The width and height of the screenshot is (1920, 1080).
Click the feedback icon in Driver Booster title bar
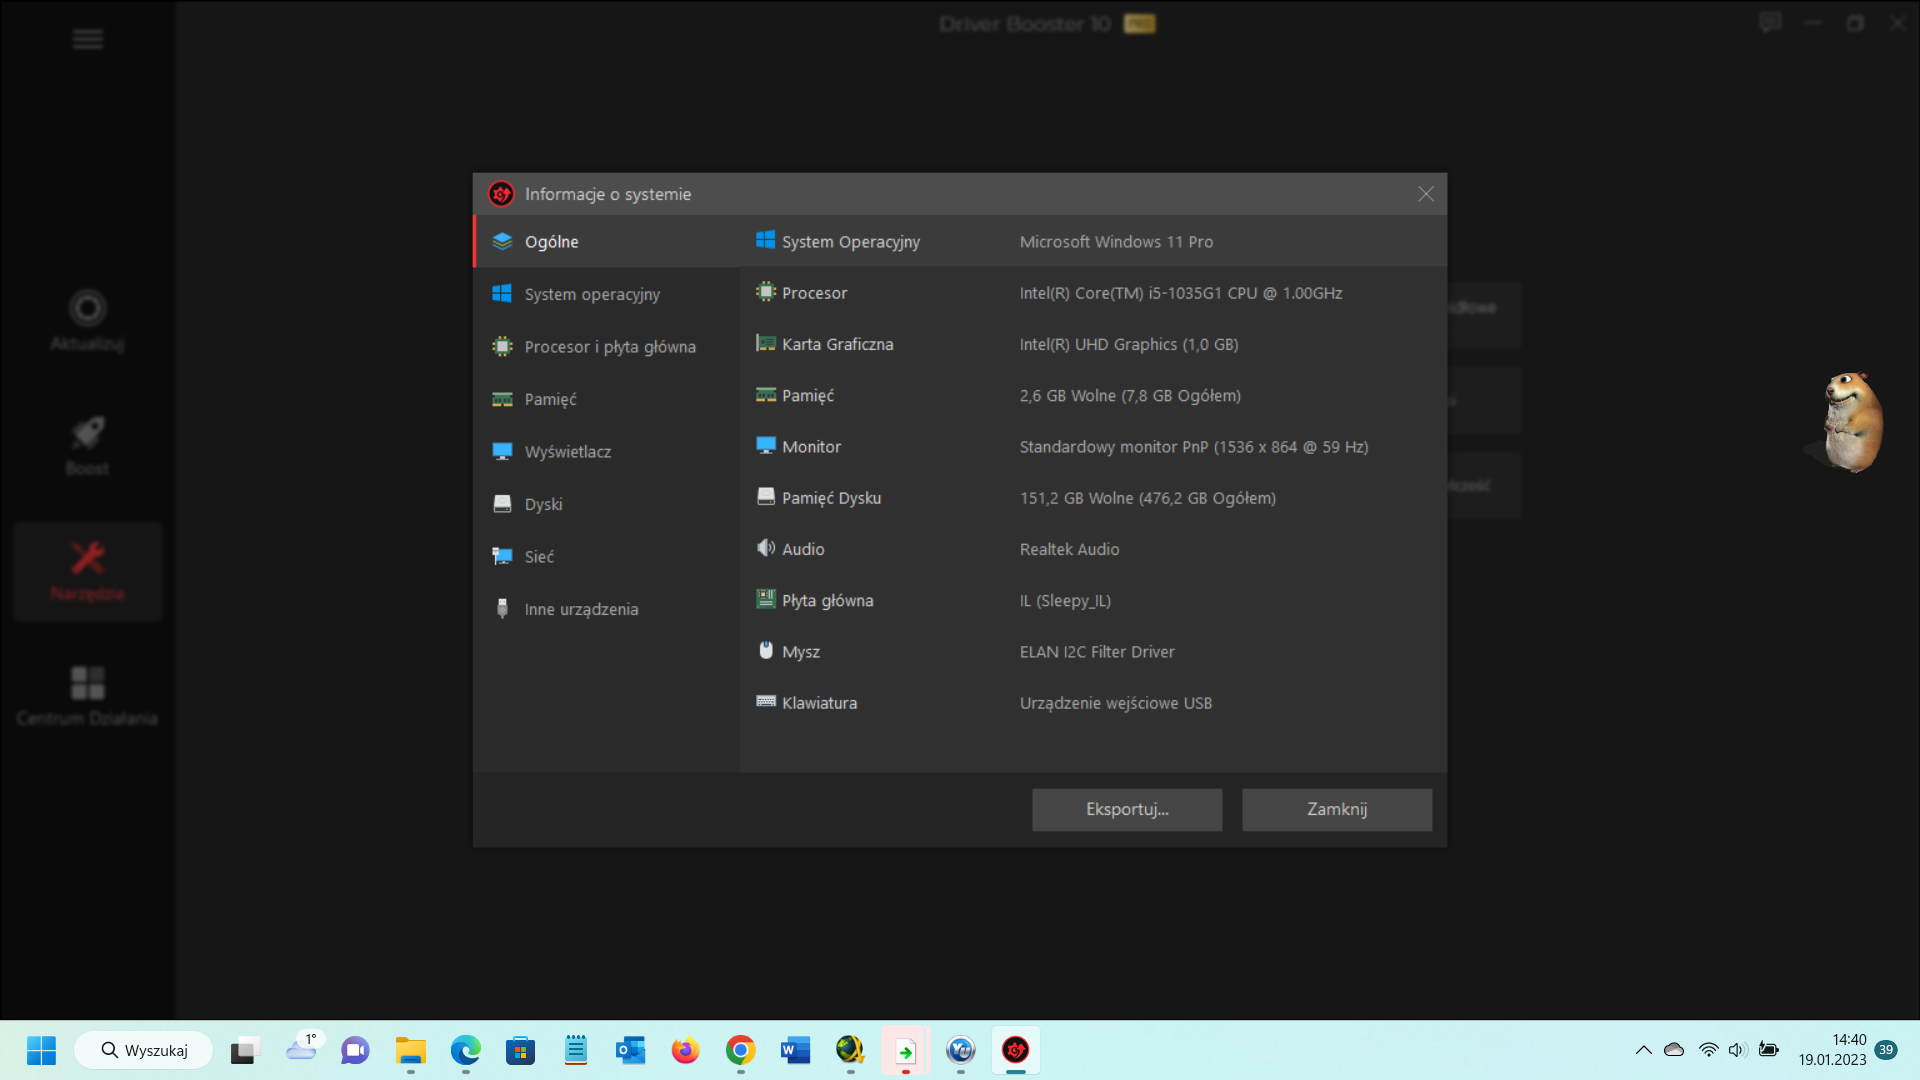coord(1770,23)
